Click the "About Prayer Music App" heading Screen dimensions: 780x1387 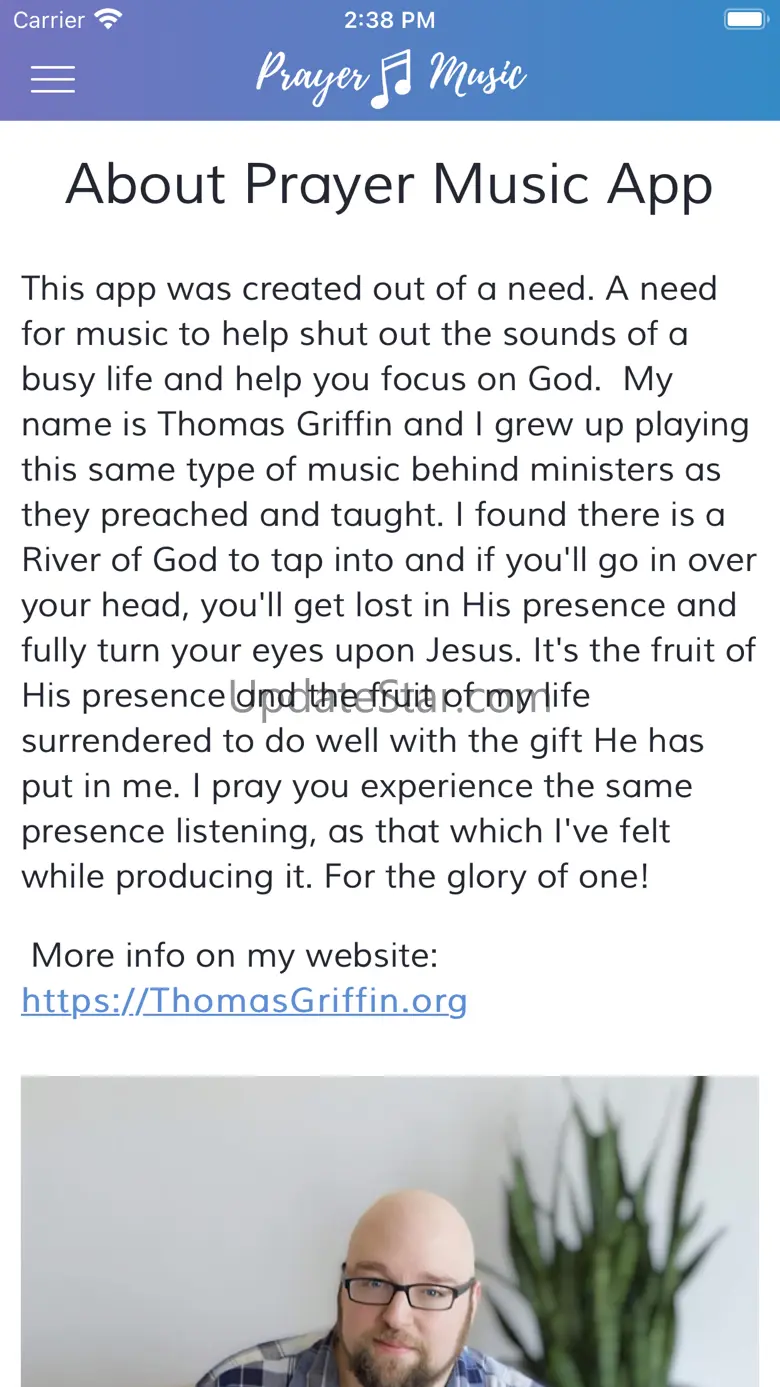390,185
